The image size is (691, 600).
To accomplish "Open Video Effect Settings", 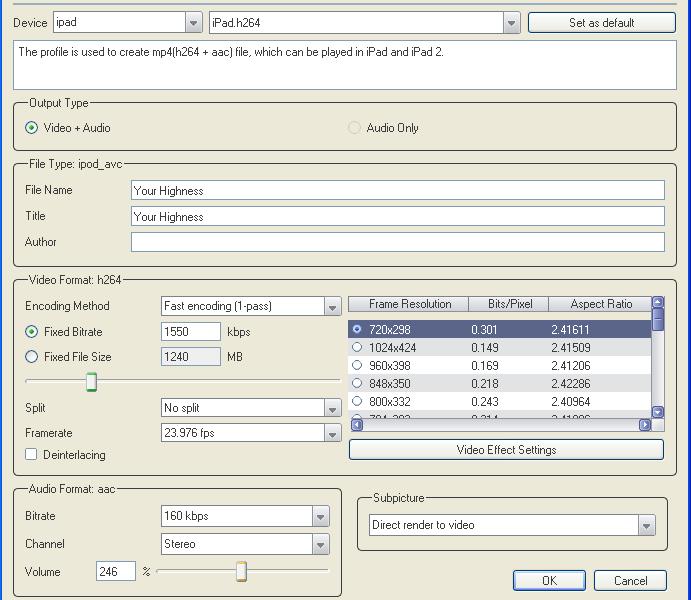I will click(x=507, y=450).
